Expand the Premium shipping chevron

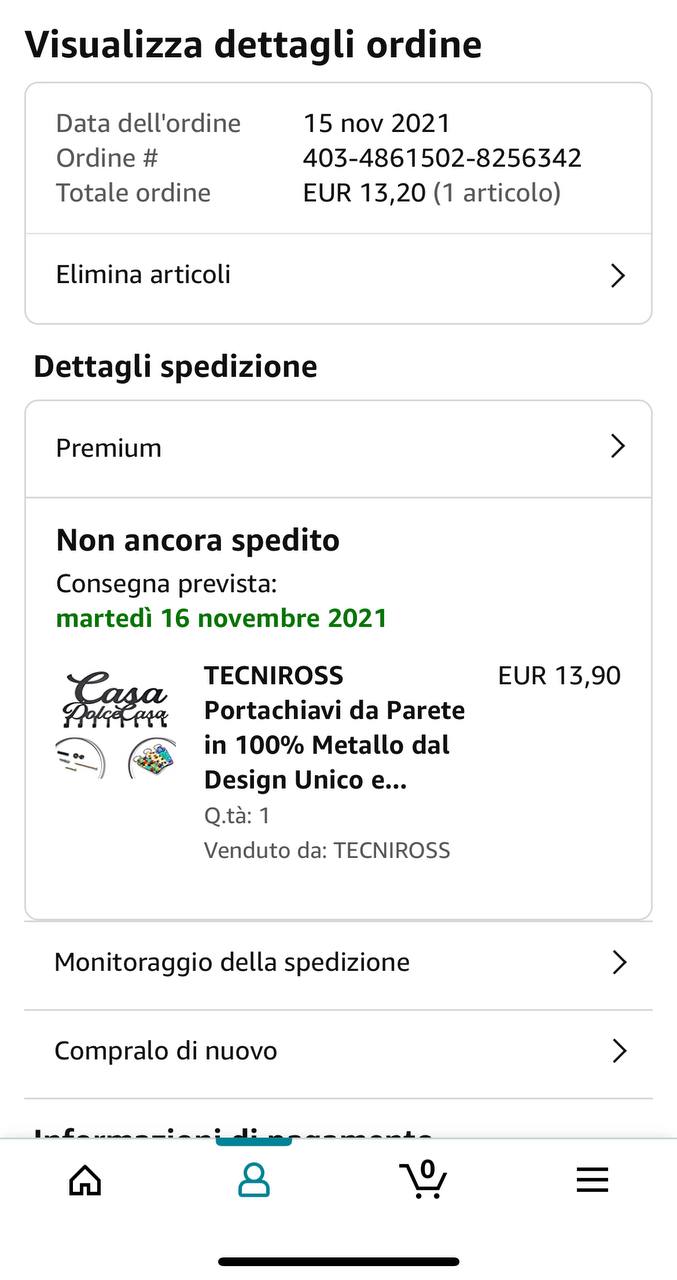click(618, 446)
